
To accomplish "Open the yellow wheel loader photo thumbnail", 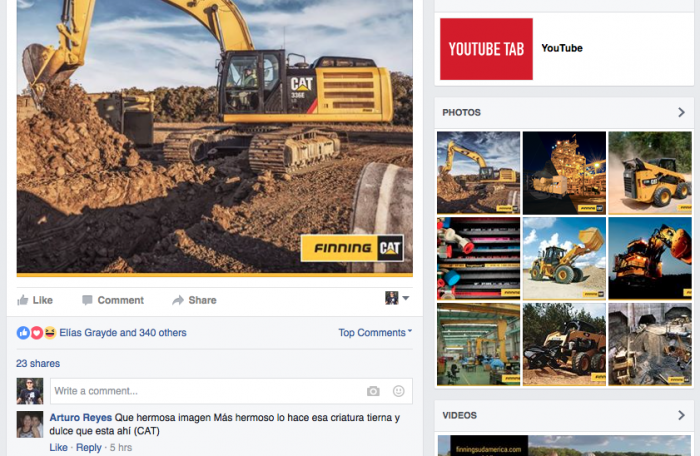I will [564, 258].
